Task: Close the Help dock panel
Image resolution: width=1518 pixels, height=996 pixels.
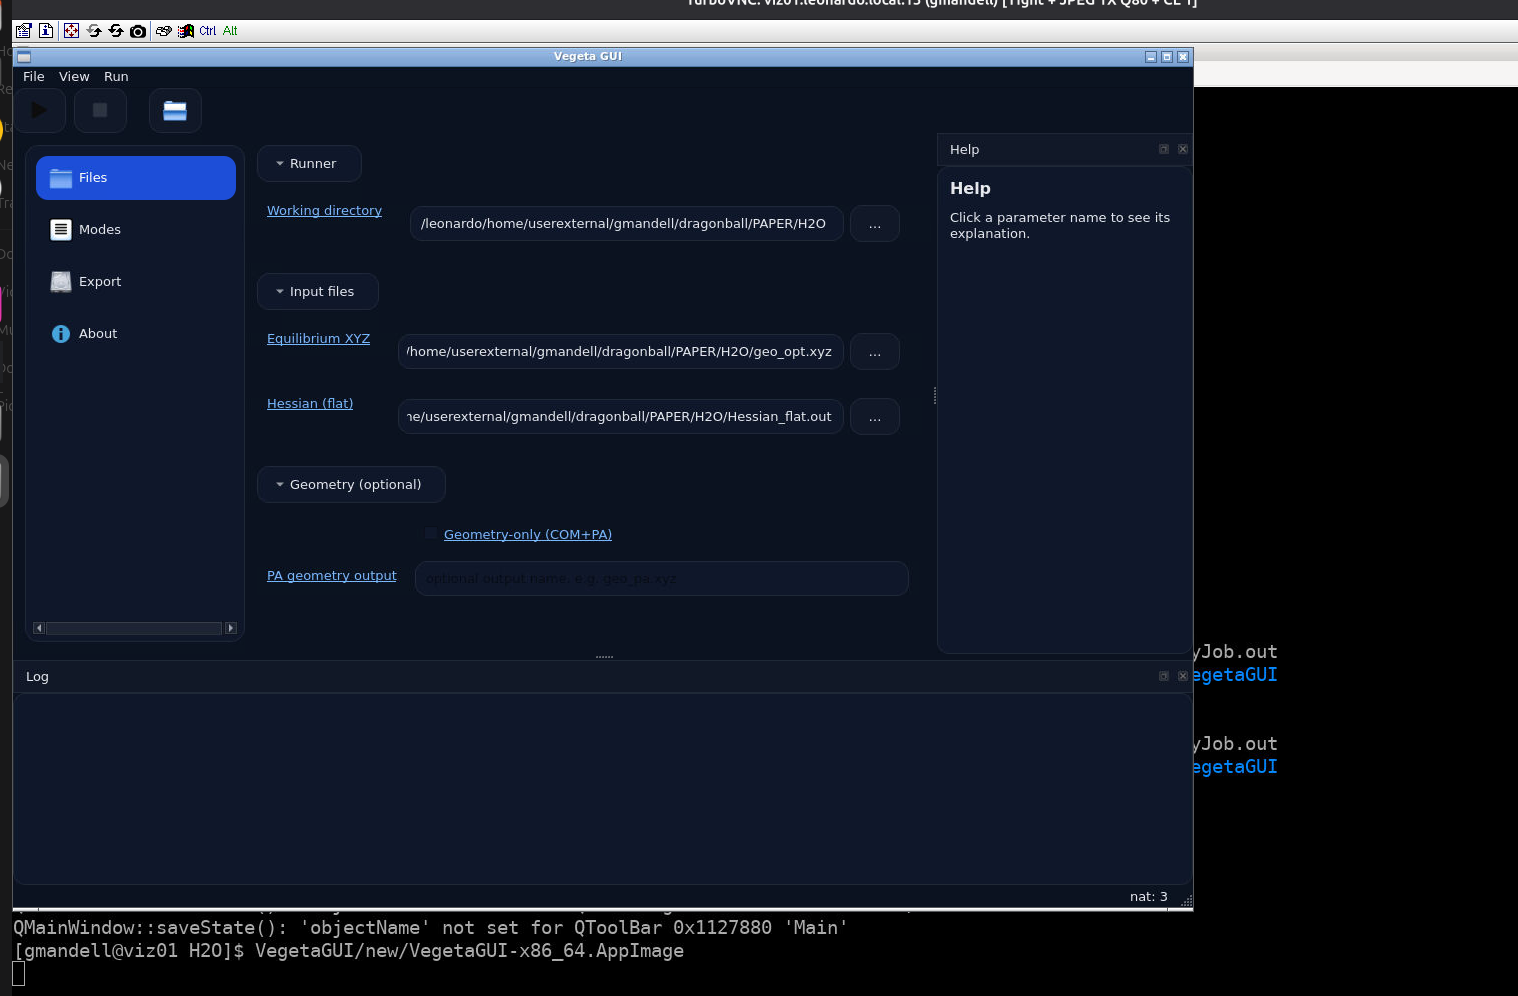Action: pos(1183,149)
